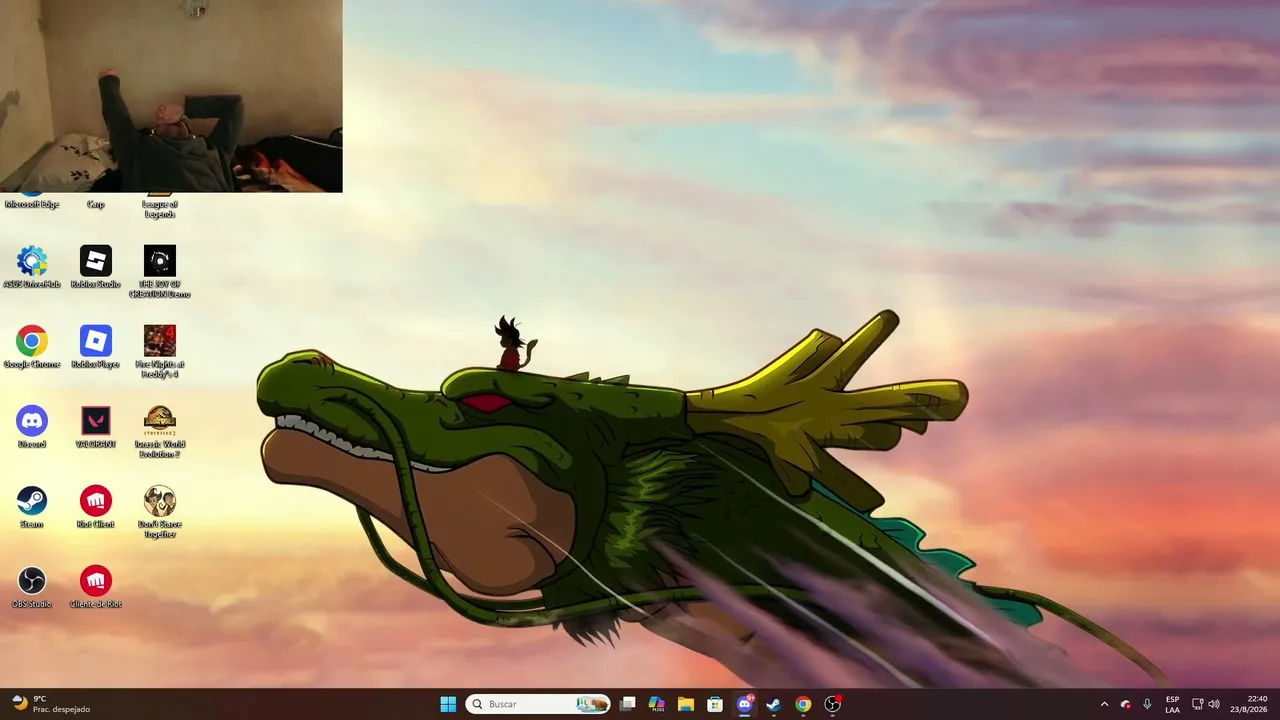
Task: Switch to OBS Studio on the taskbar
Action: [832, 704]
